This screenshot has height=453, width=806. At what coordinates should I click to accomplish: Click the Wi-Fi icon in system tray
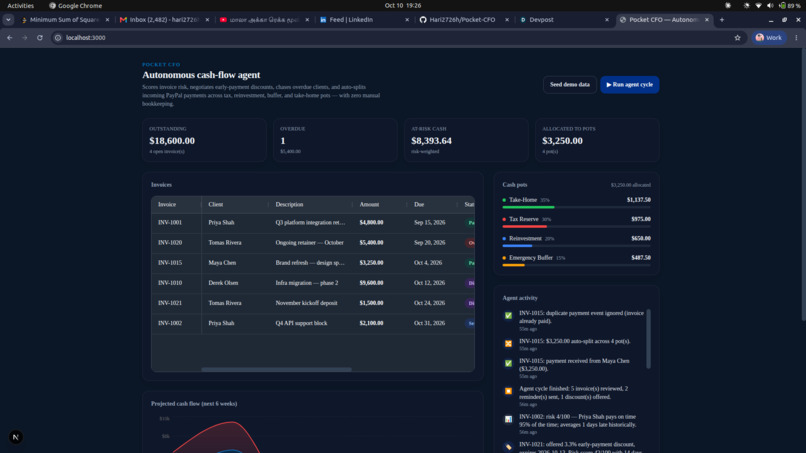[x=758, y=6]
